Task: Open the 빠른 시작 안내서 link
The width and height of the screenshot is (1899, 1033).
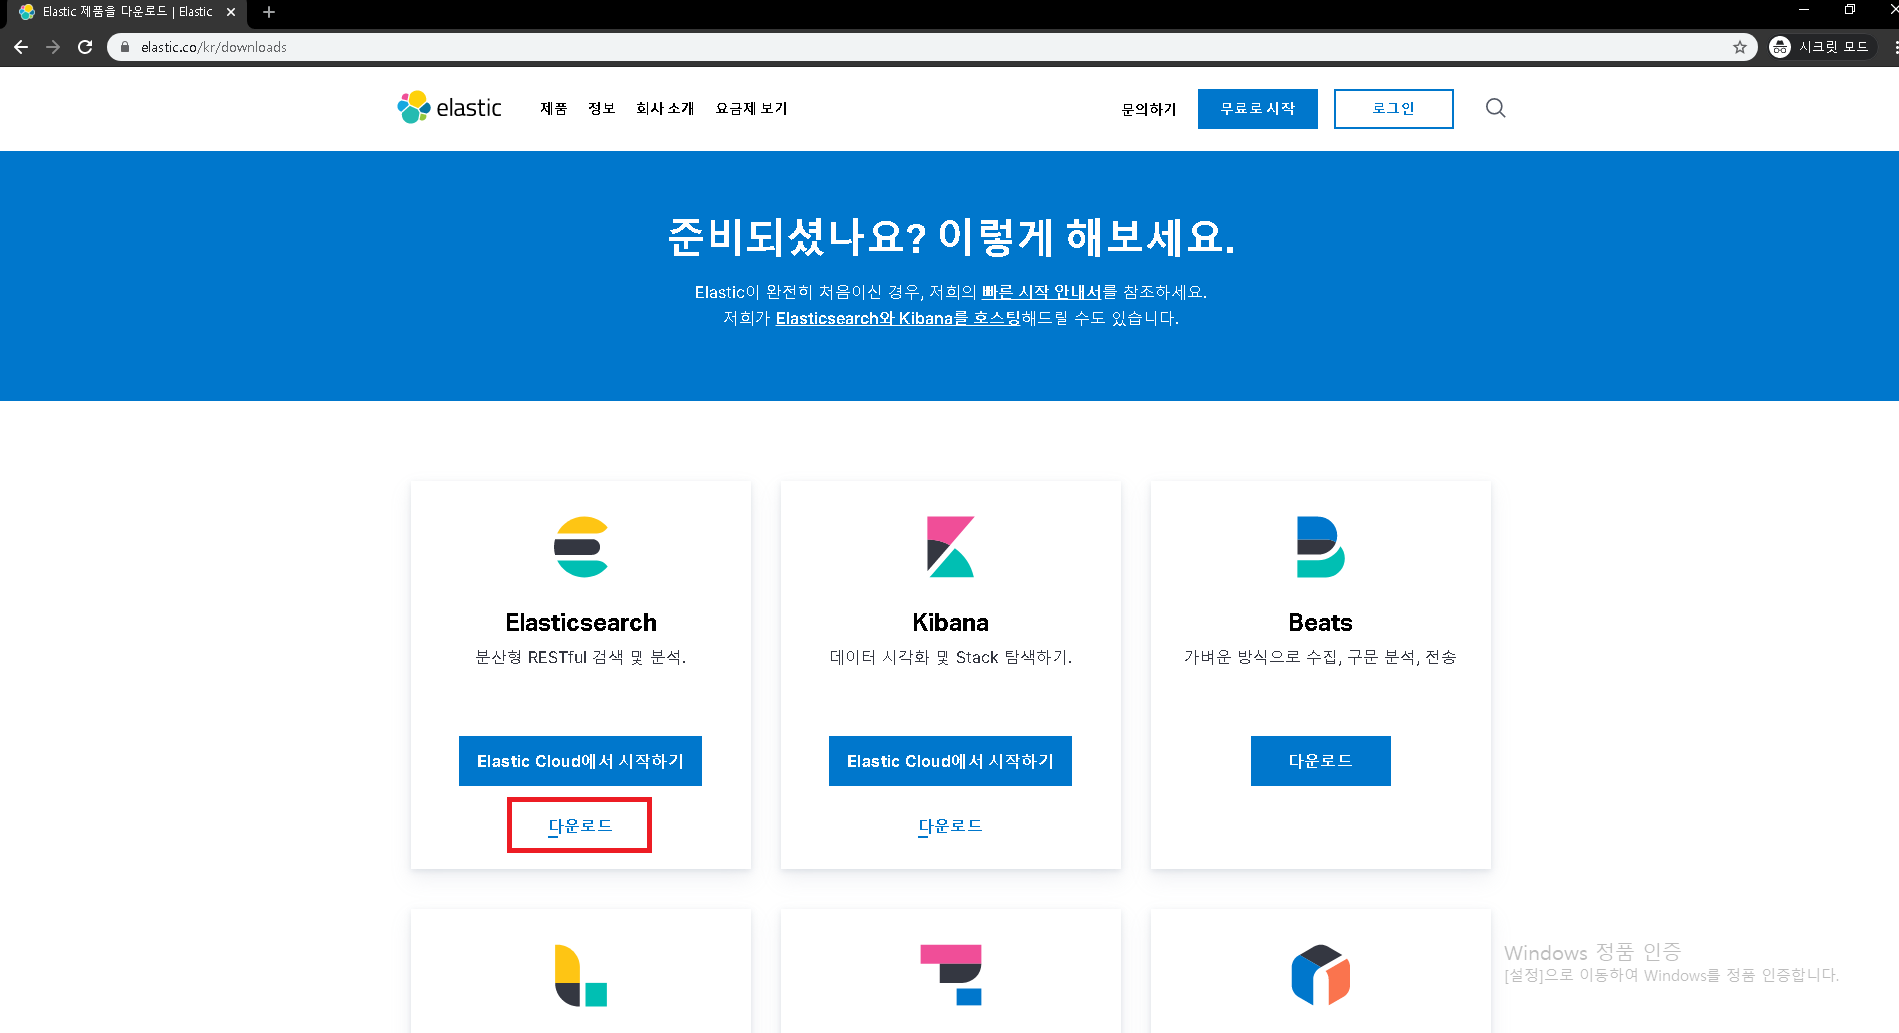Action: 1041,292
